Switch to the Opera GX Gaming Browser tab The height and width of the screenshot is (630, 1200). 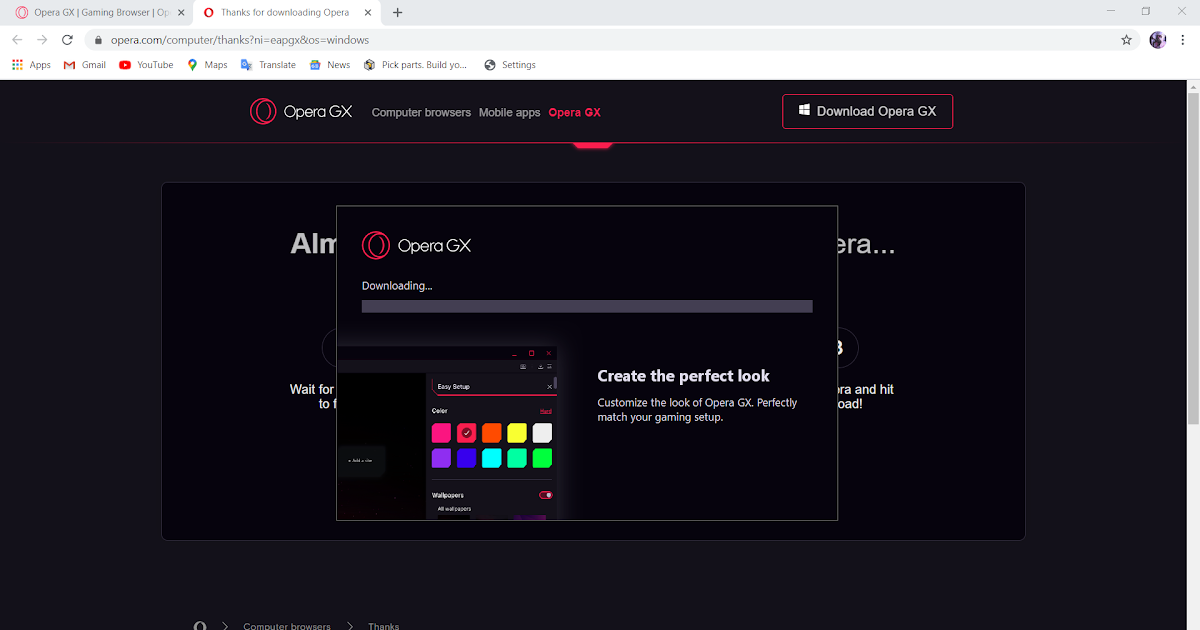pyautogui.click(x=98, y=13)
